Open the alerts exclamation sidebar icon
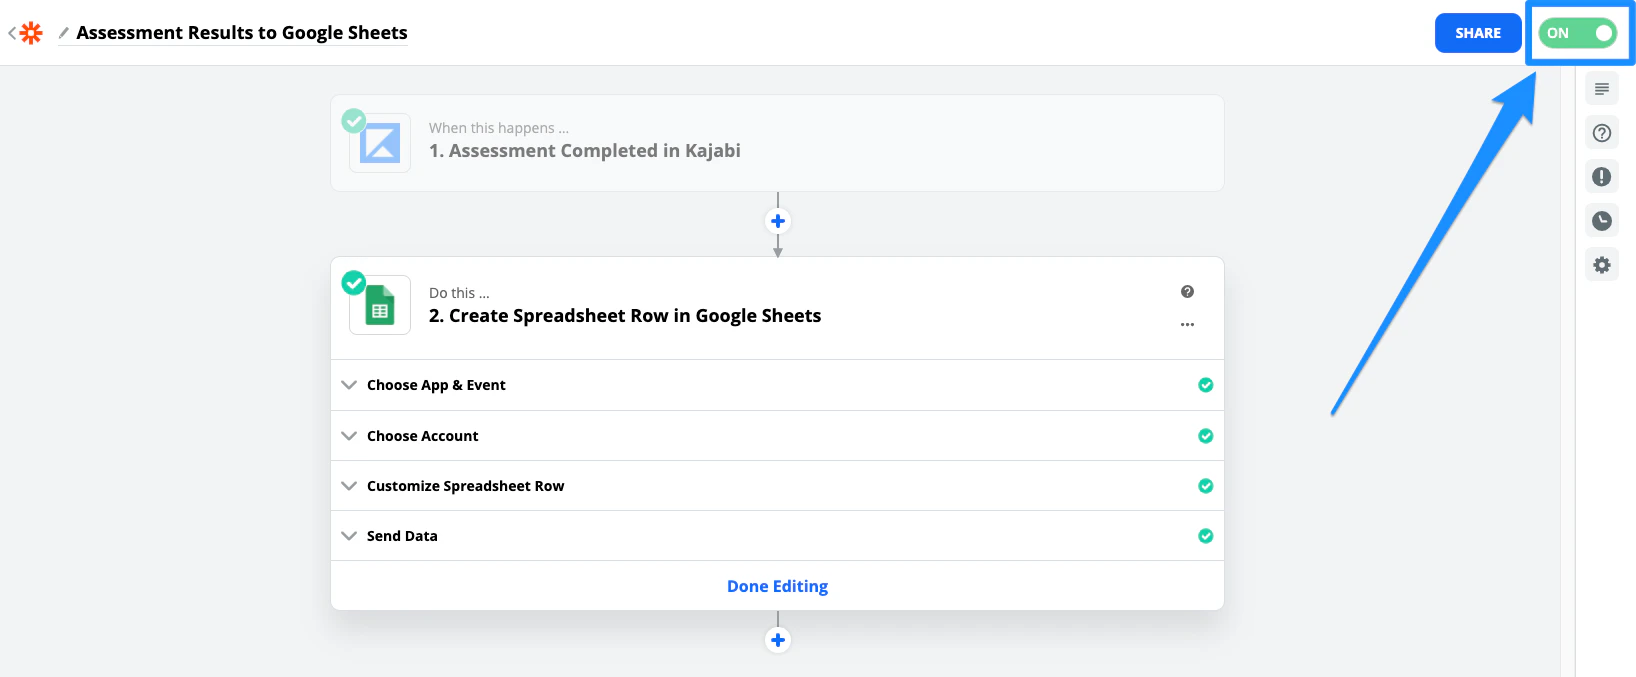The width and height of the screenshot is (1636, 677). pyautogui.click(x=1601, y=177)
